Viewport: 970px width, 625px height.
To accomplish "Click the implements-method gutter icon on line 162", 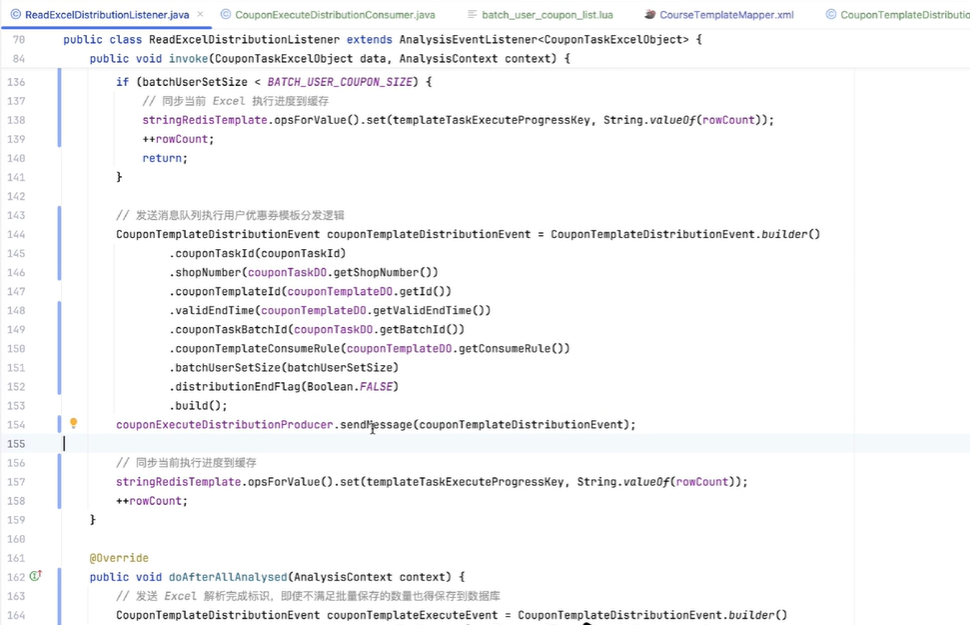I will (35, 577).
